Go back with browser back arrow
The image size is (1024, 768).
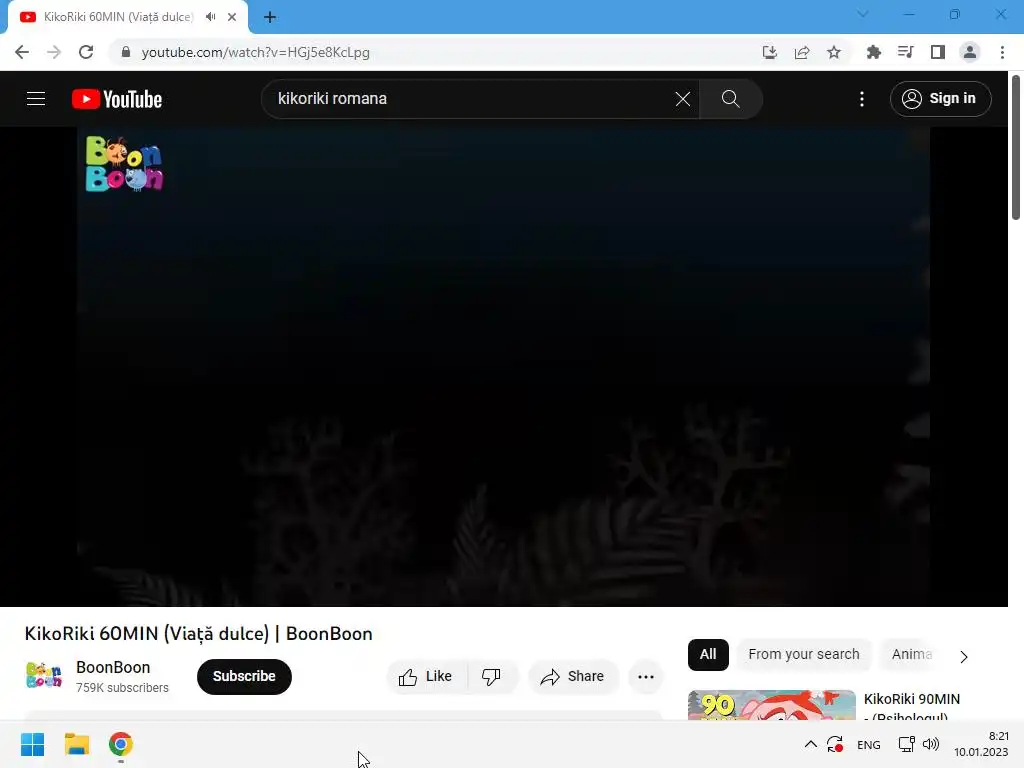click(x=22, y=52)
